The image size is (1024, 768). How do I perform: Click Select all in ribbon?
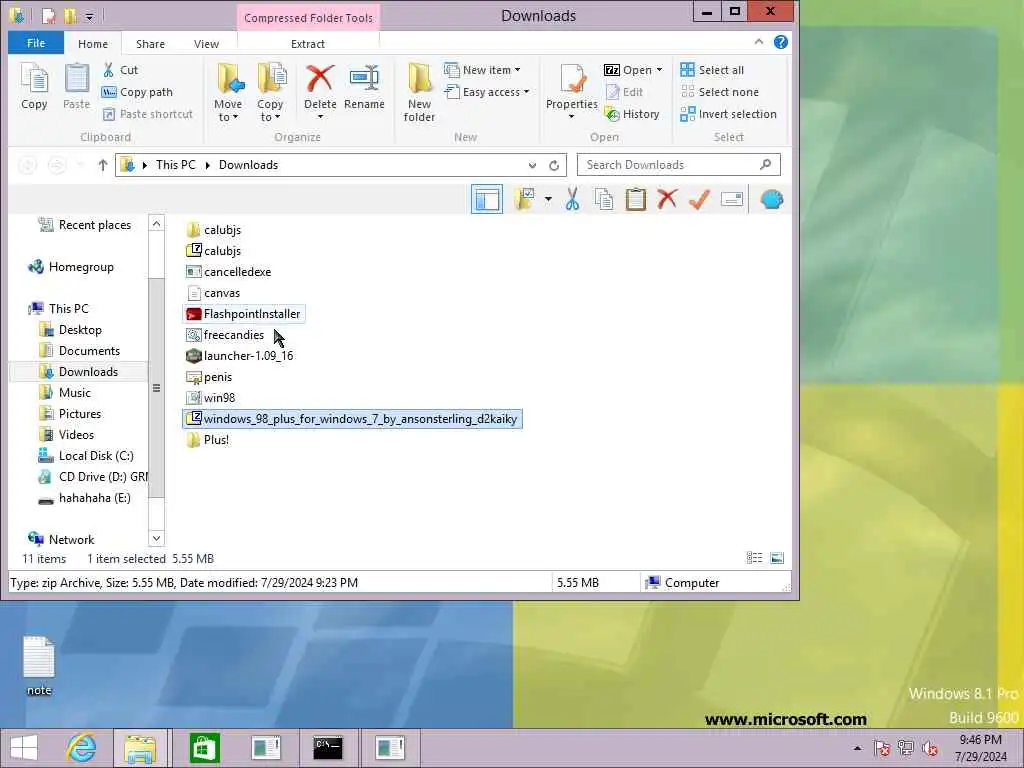click(x=712, y=70)
